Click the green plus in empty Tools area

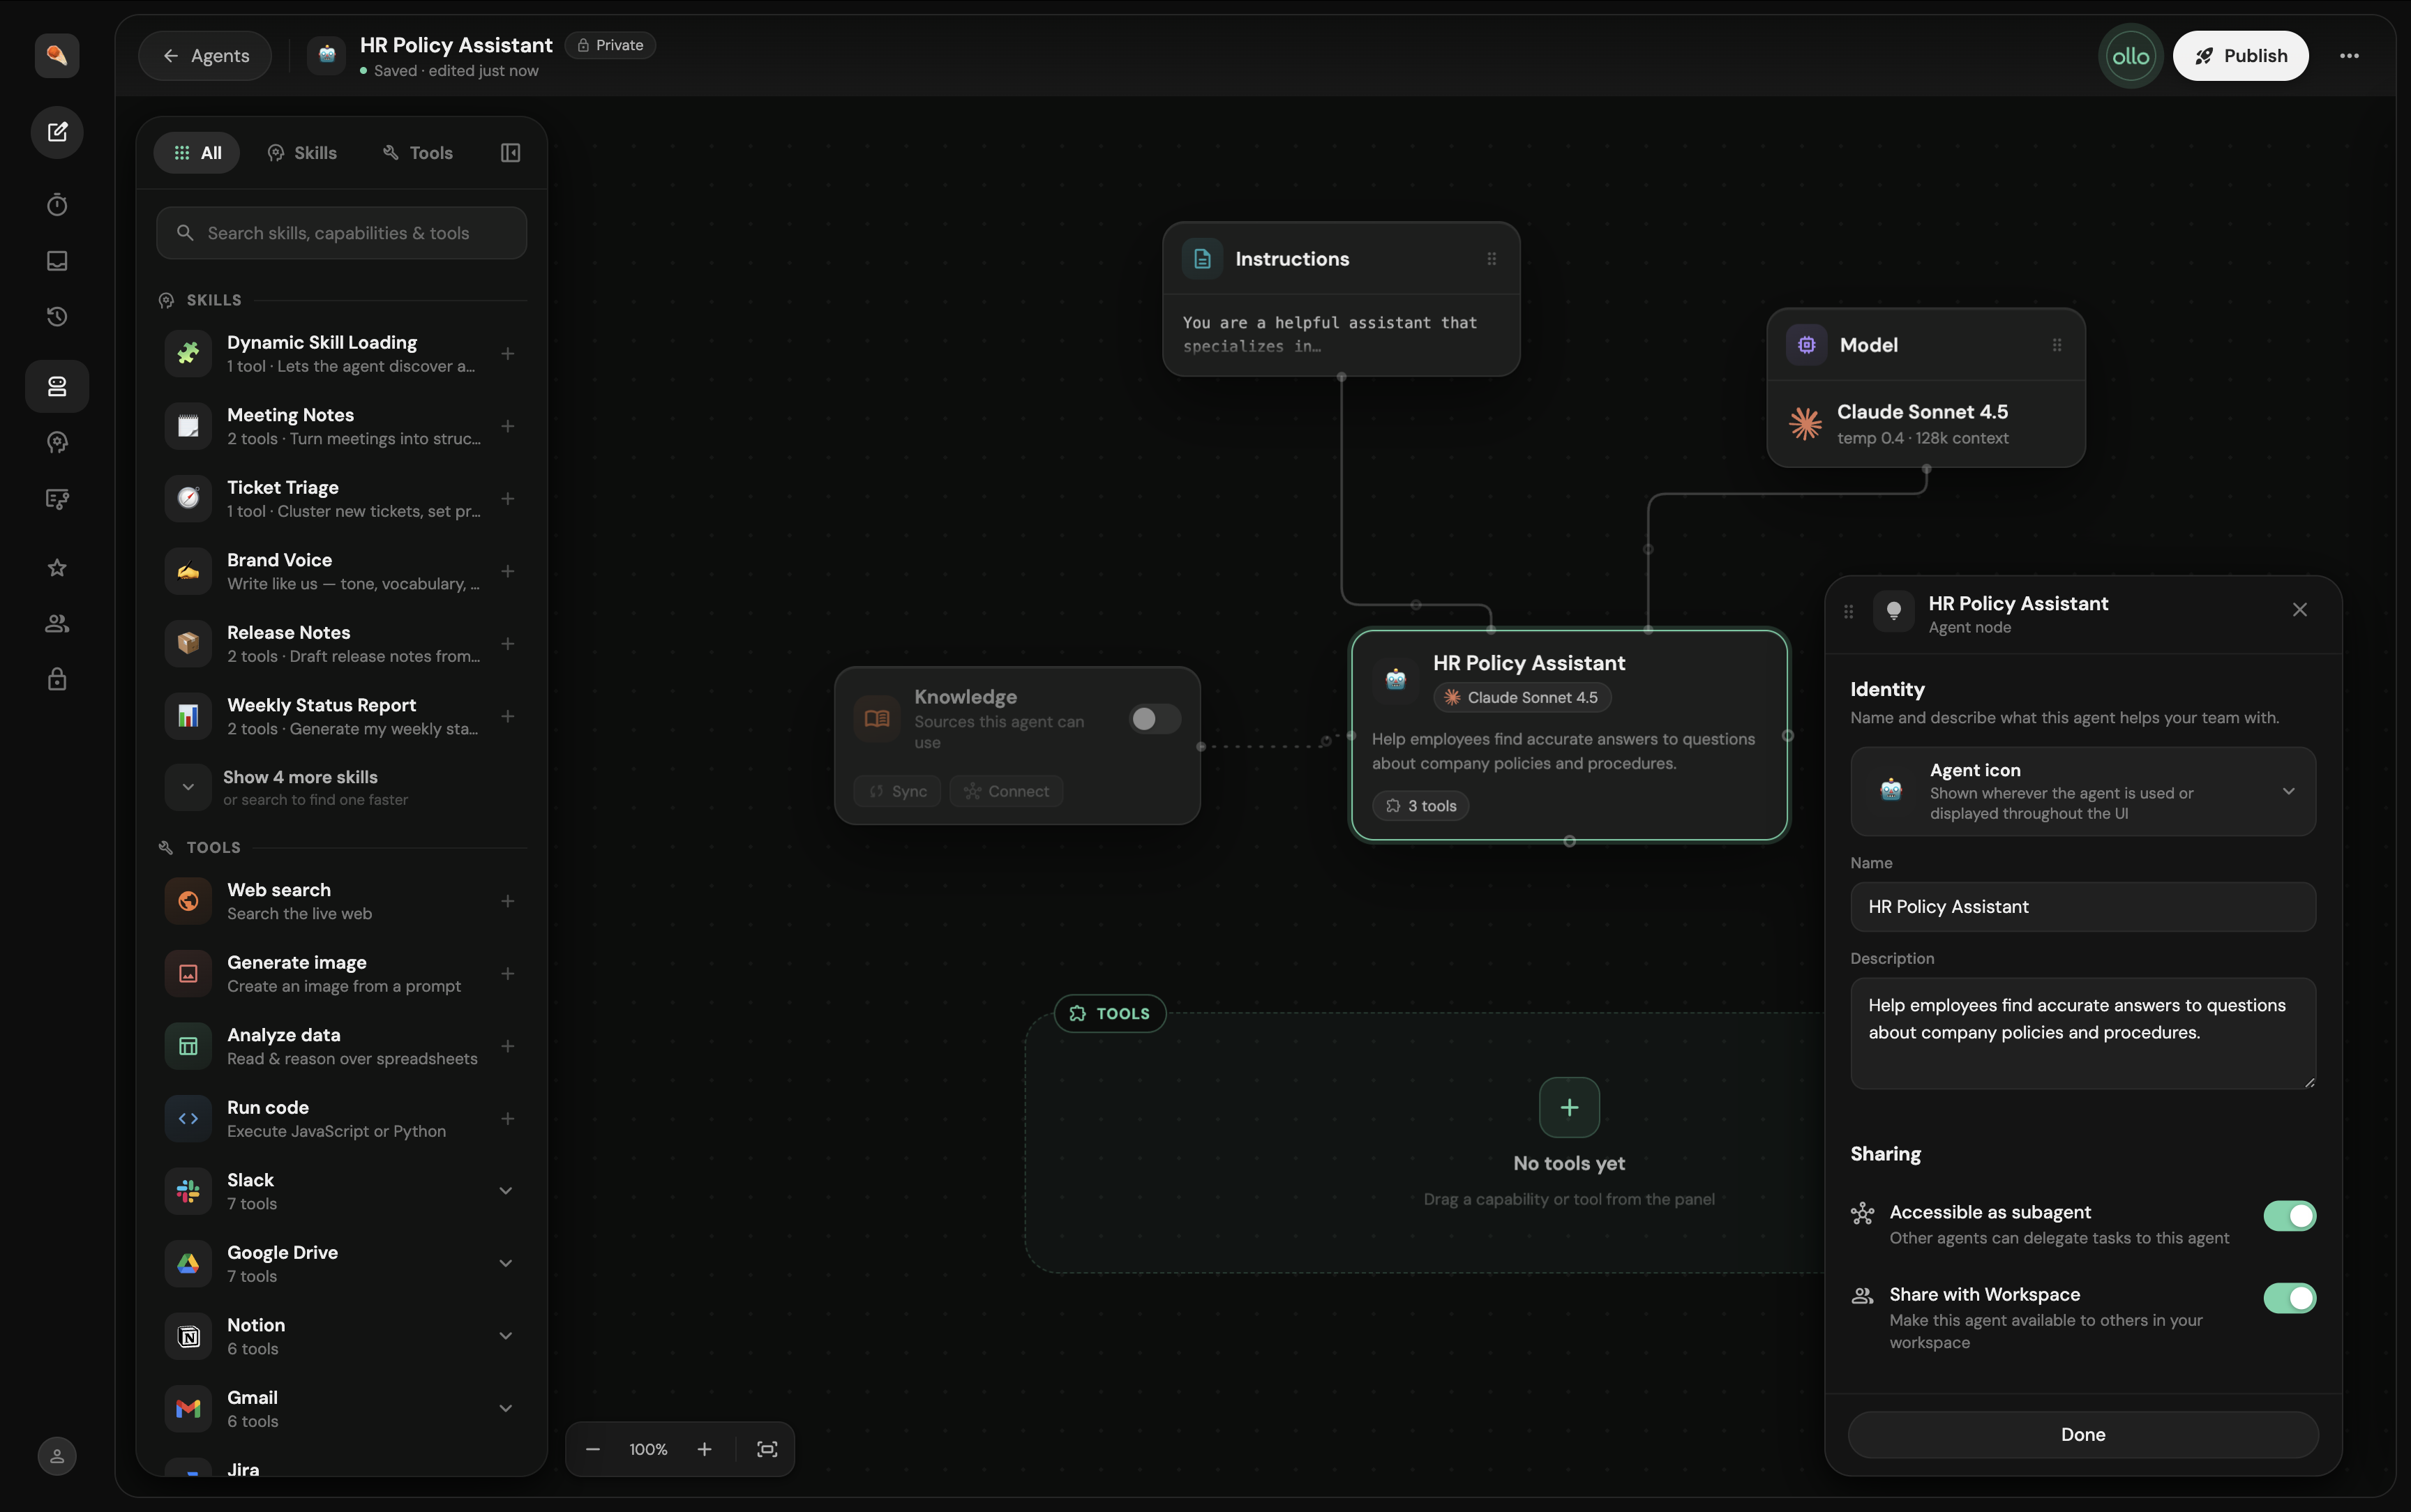point(1569,1107)
